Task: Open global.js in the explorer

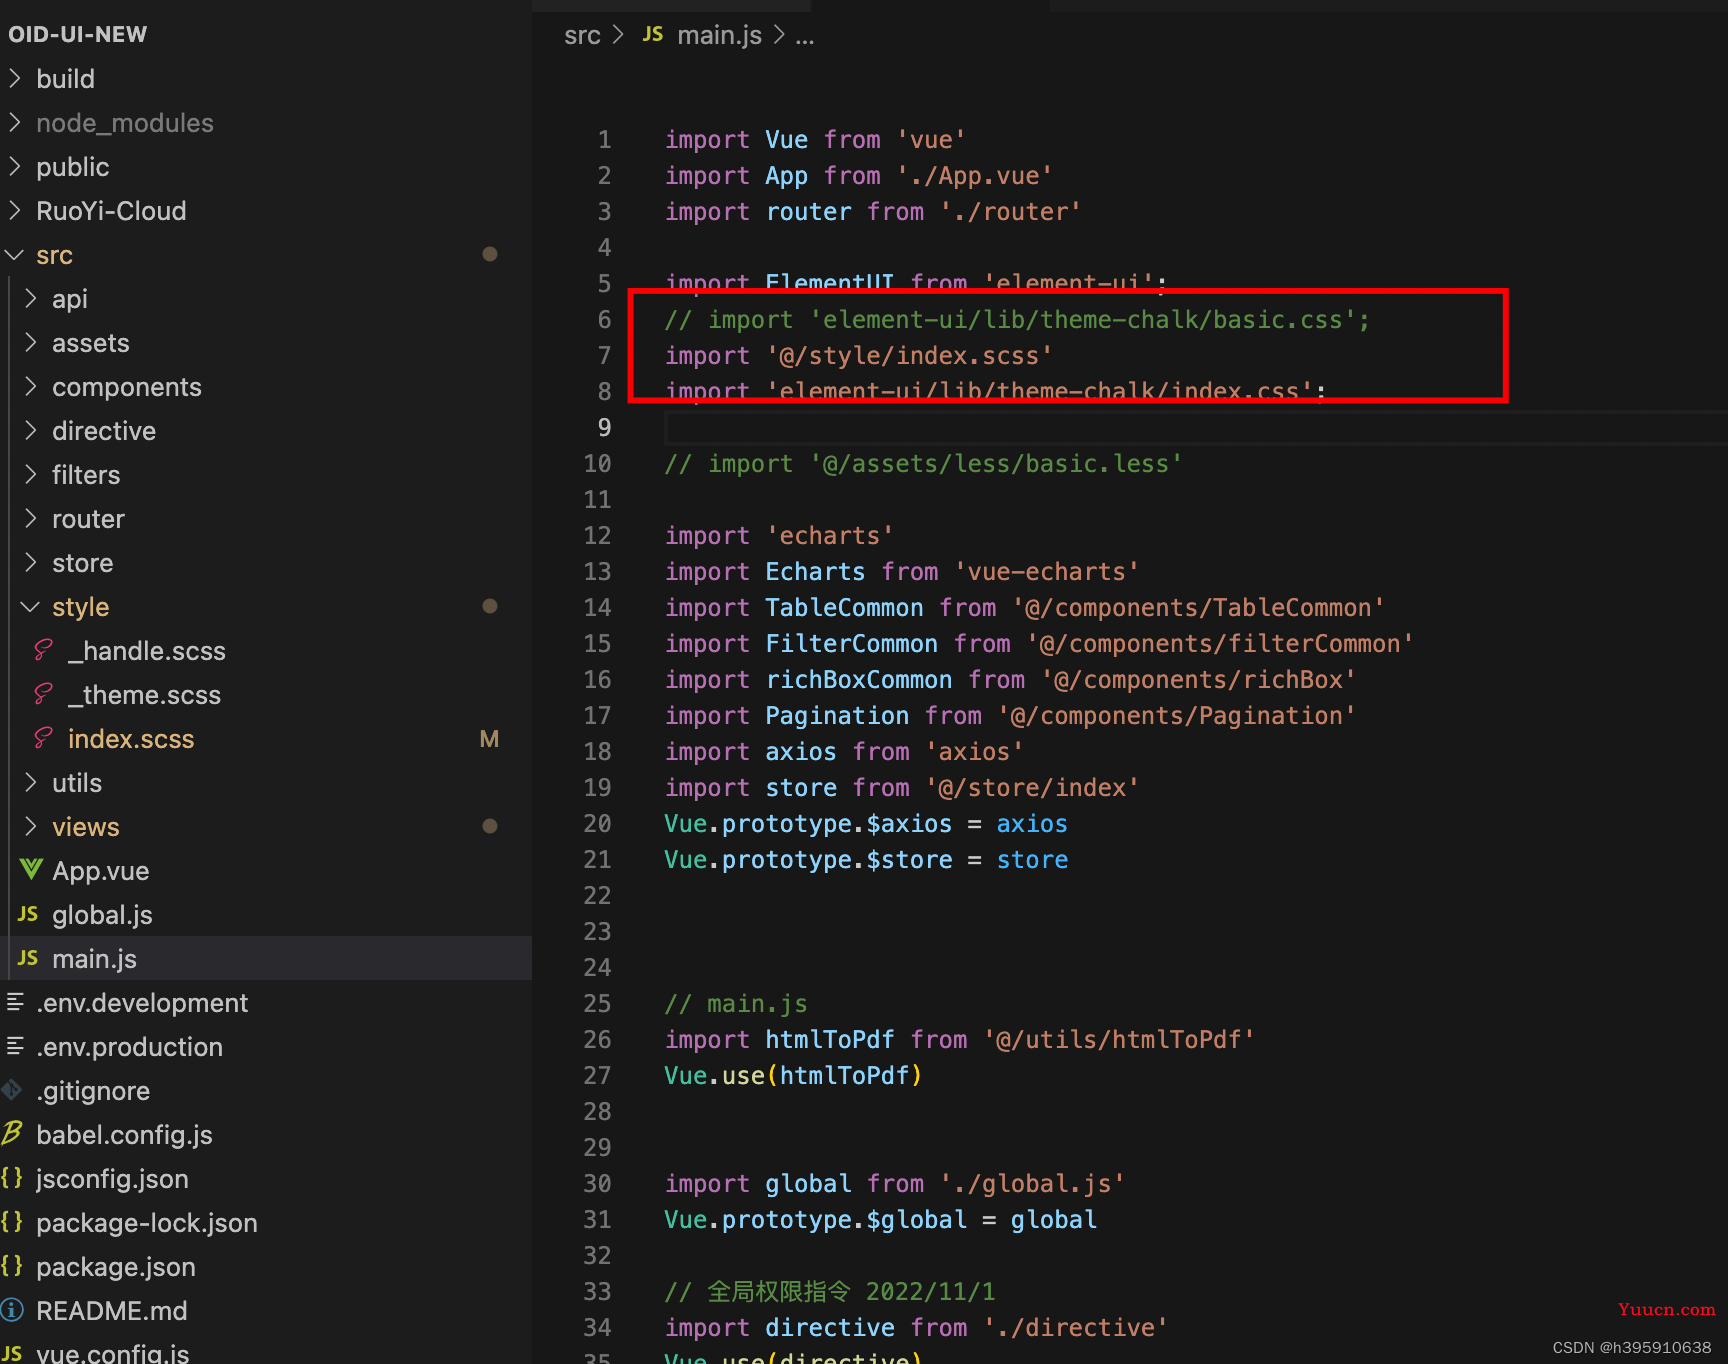Action: pyautogui.click(x=102, y=915)
